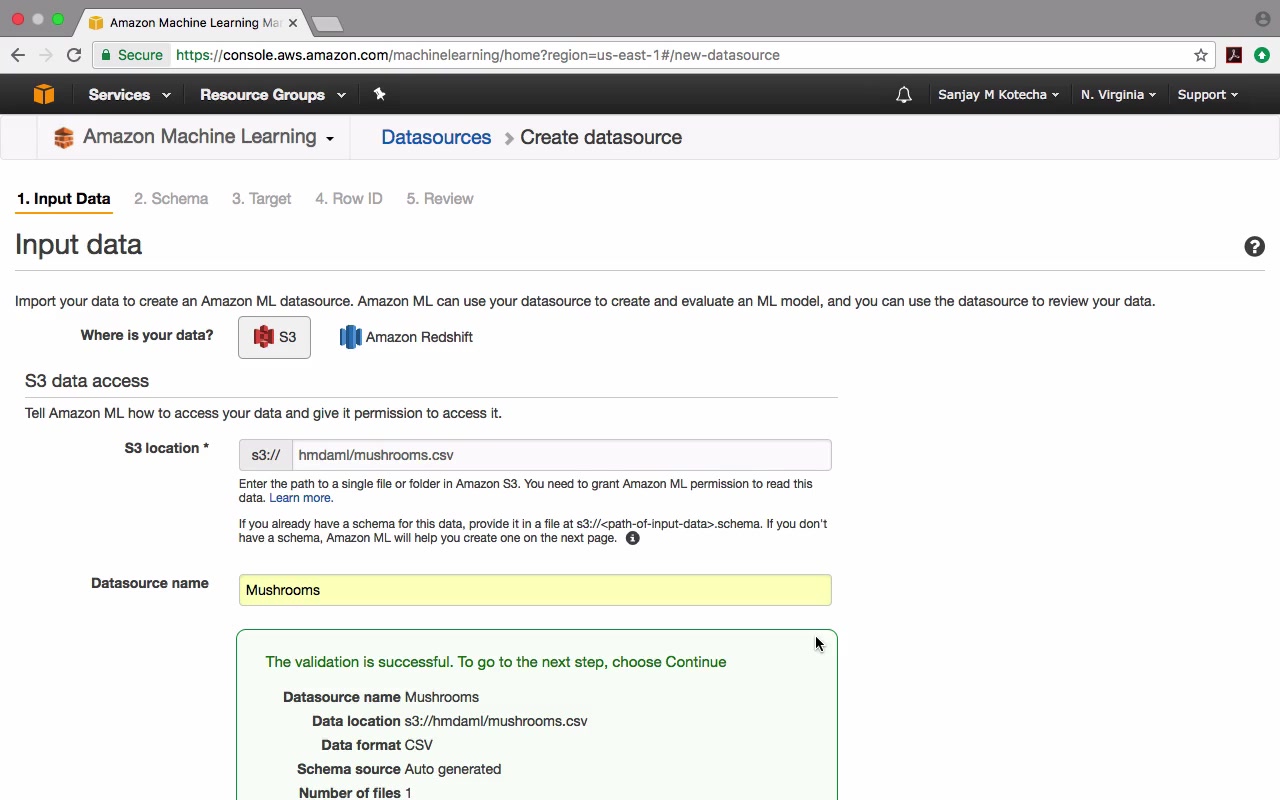Open the N. Virginia region selector

click(1118, 95)
